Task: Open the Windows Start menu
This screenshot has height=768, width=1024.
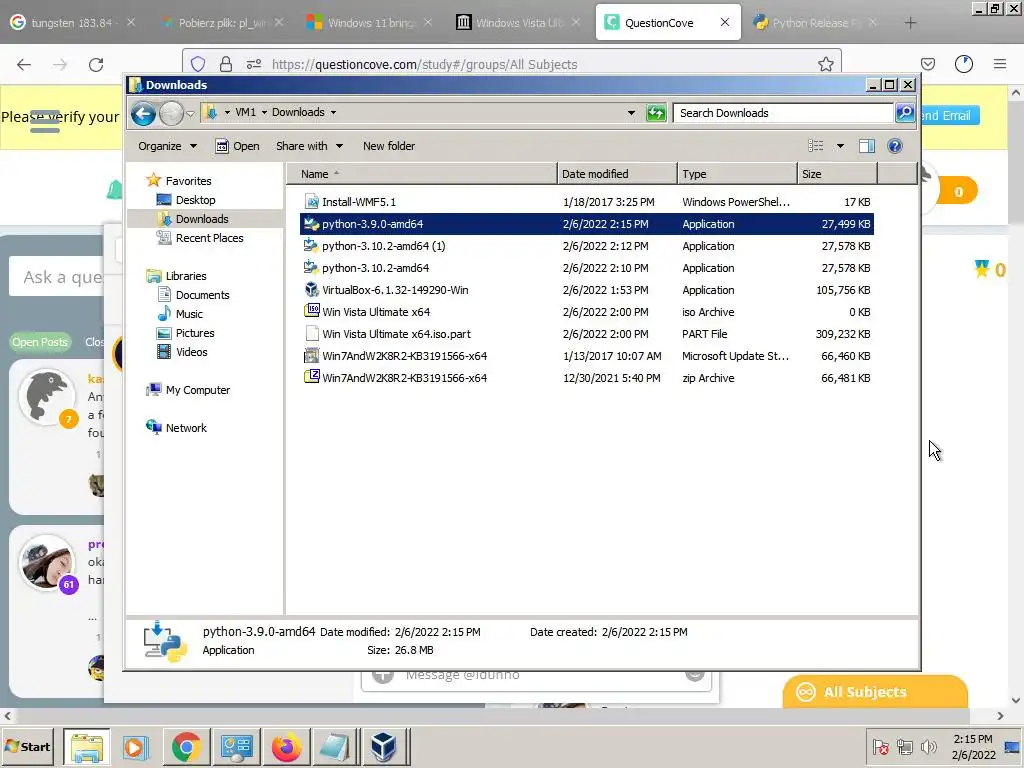Action: point(28,746)
